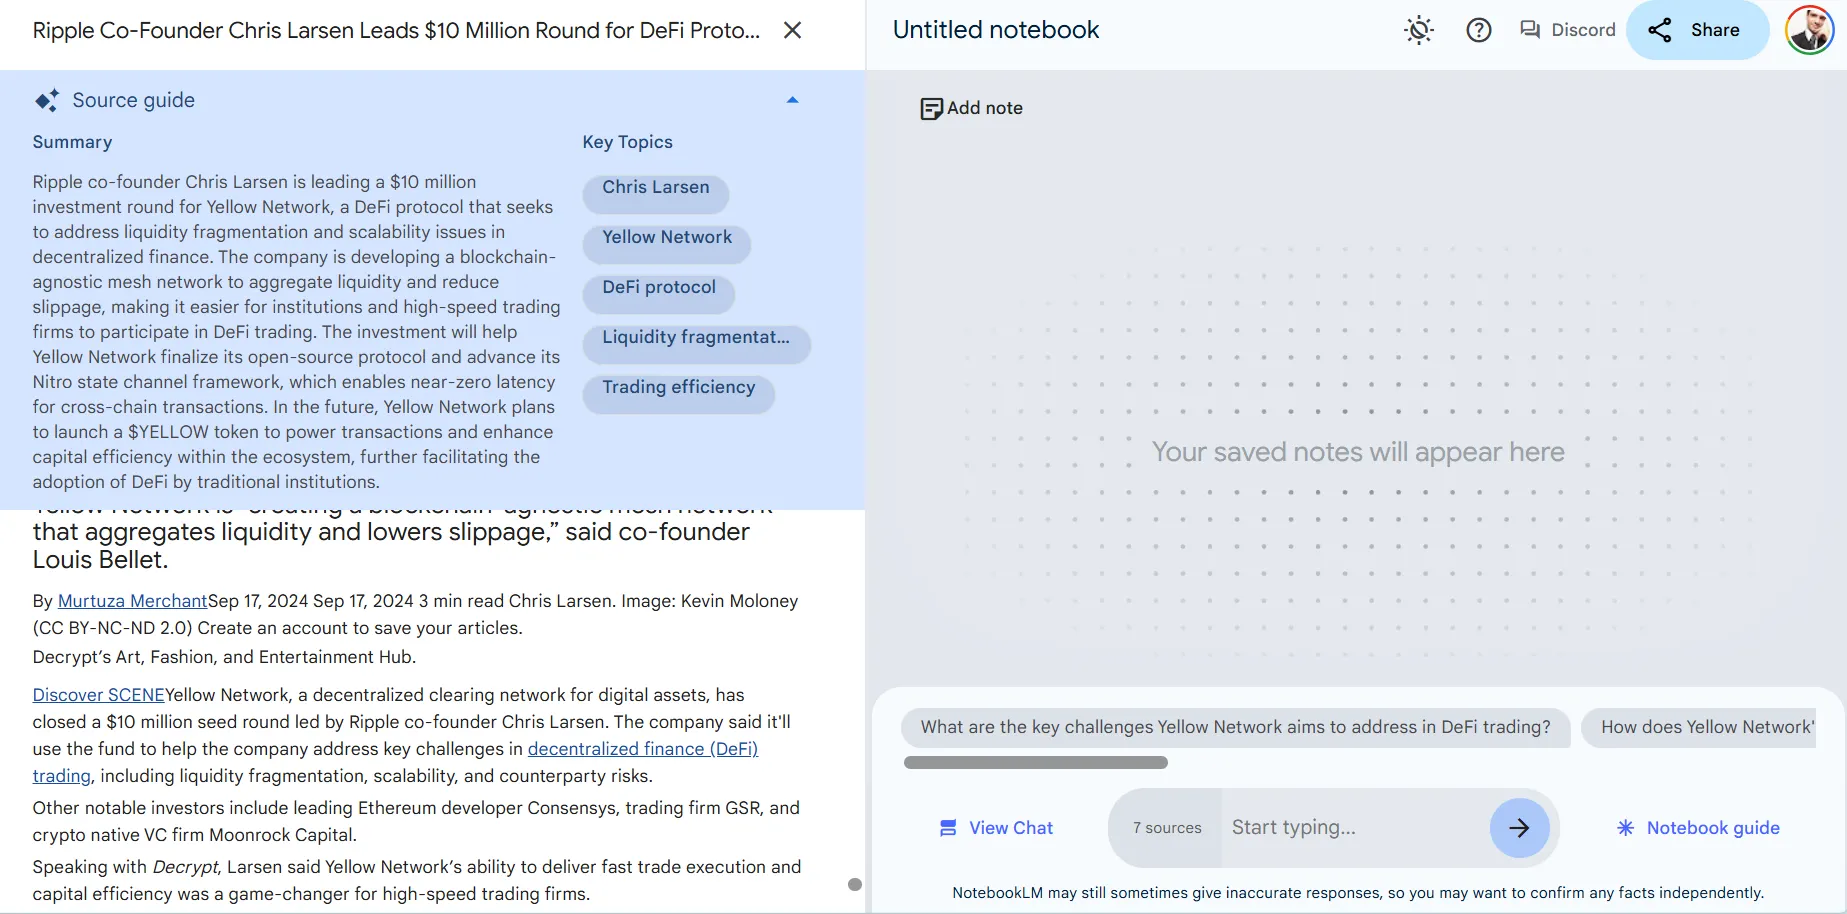Click the source title text beginning 'Ripple Co-Founder'
Screen dimensions: 1847x914
coord(396,30)
